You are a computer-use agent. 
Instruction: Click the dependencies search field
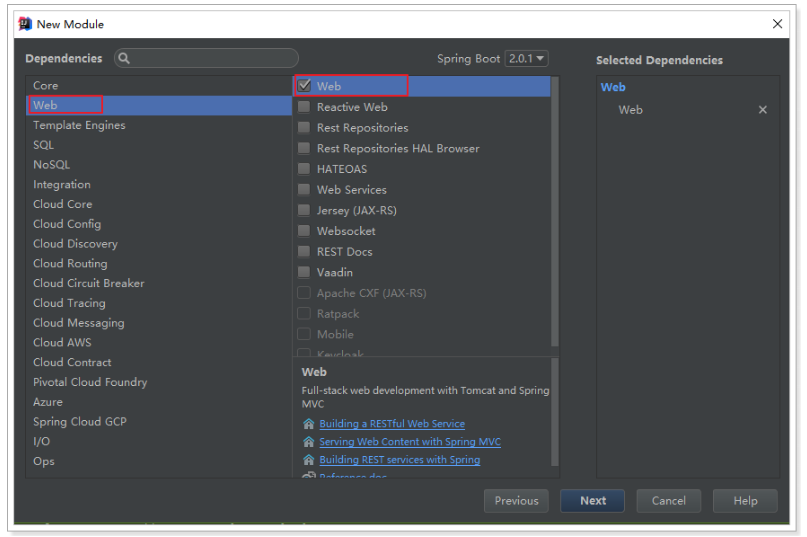pos(206,58)
